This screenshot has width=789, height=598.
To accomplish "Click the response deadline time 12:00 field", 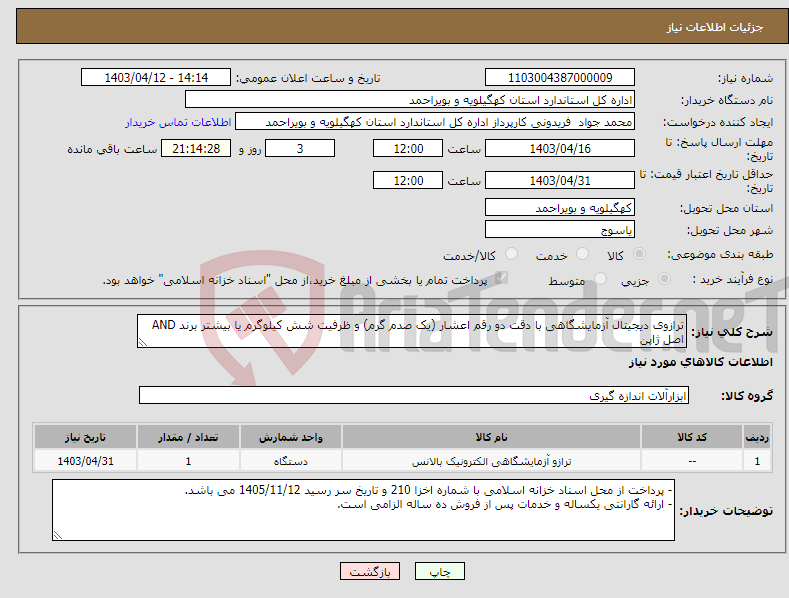I will pyautogui.click(x=408, y=148).
